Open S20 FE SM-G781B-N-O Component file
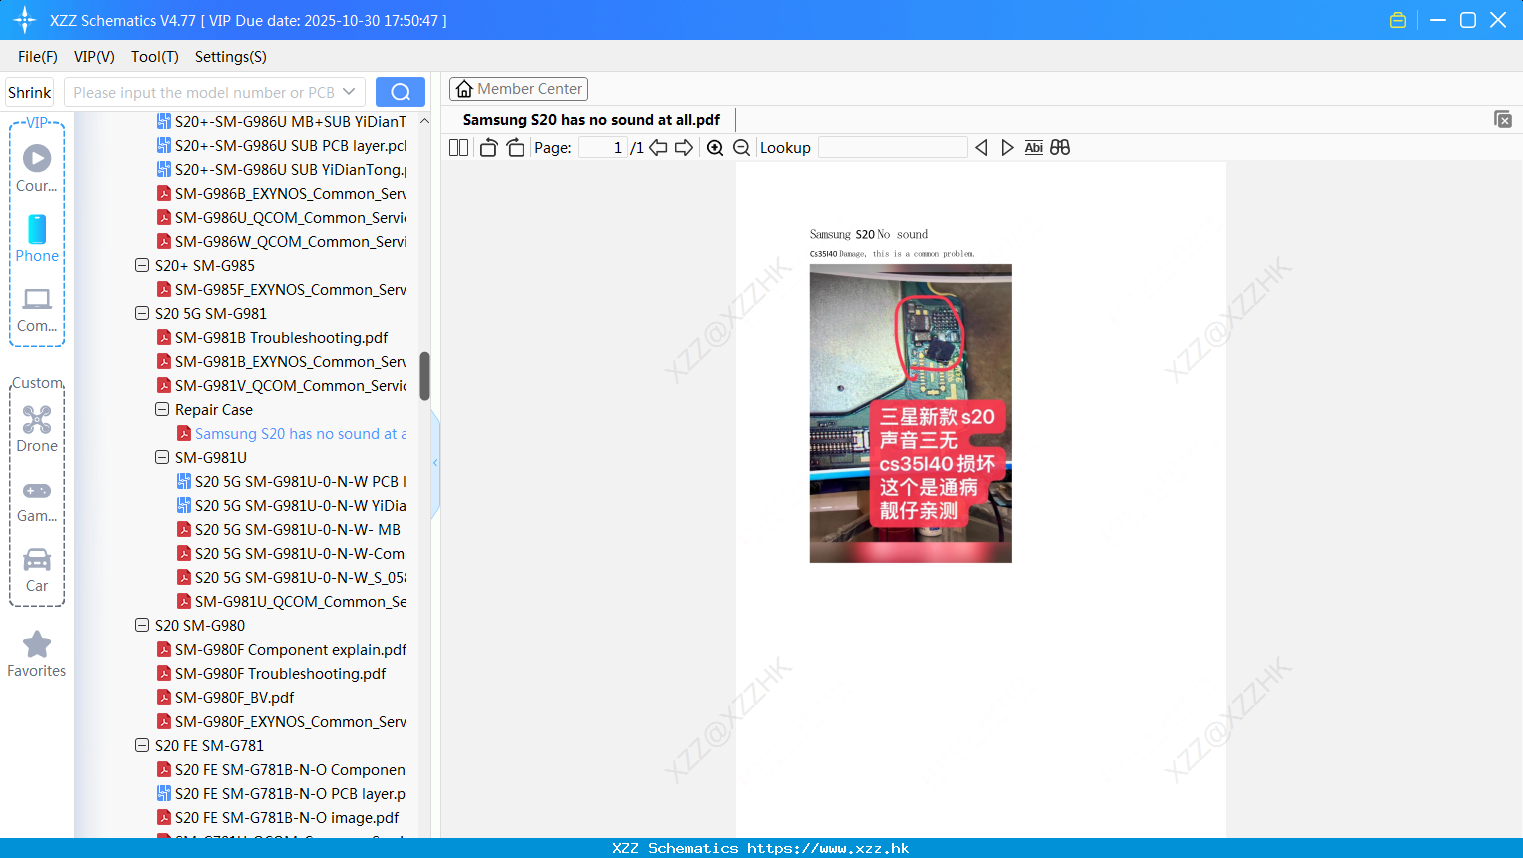This screenshot has height=858, width=1523. point(281,770)
